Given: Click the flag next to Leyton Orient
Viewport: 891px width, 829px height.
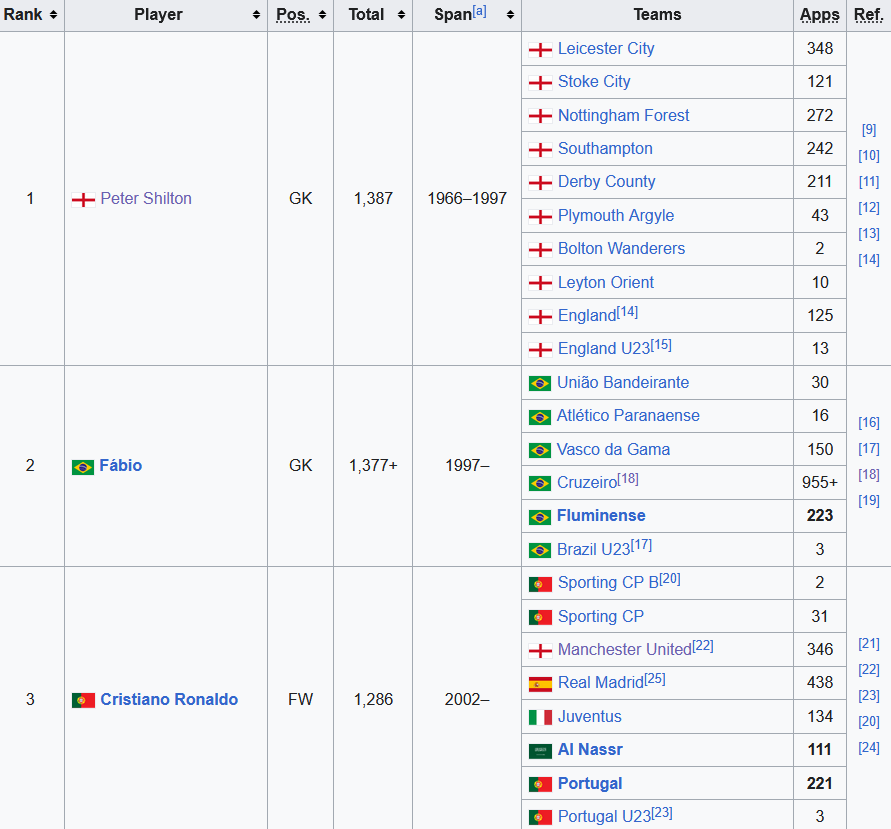Looking at the screenshot, I should 540,283.
